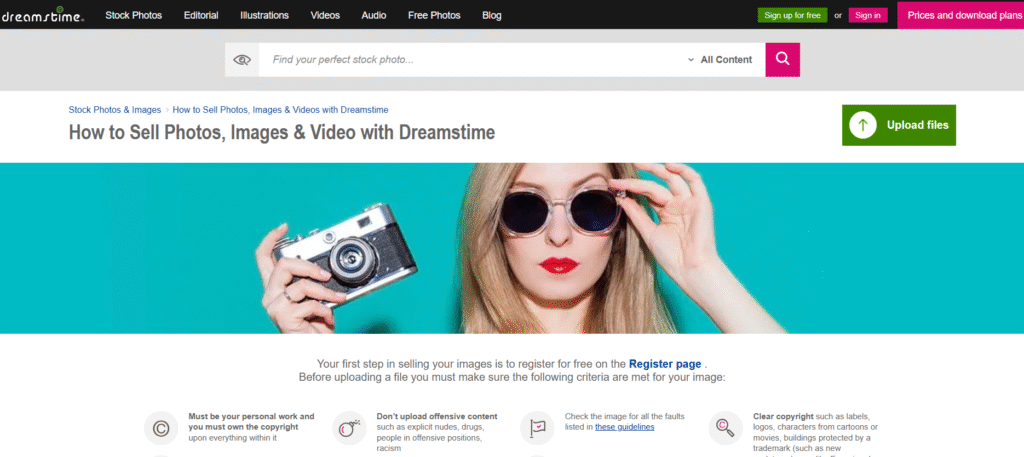Click text Don't upload offensive content

click(x=437, y=416)
